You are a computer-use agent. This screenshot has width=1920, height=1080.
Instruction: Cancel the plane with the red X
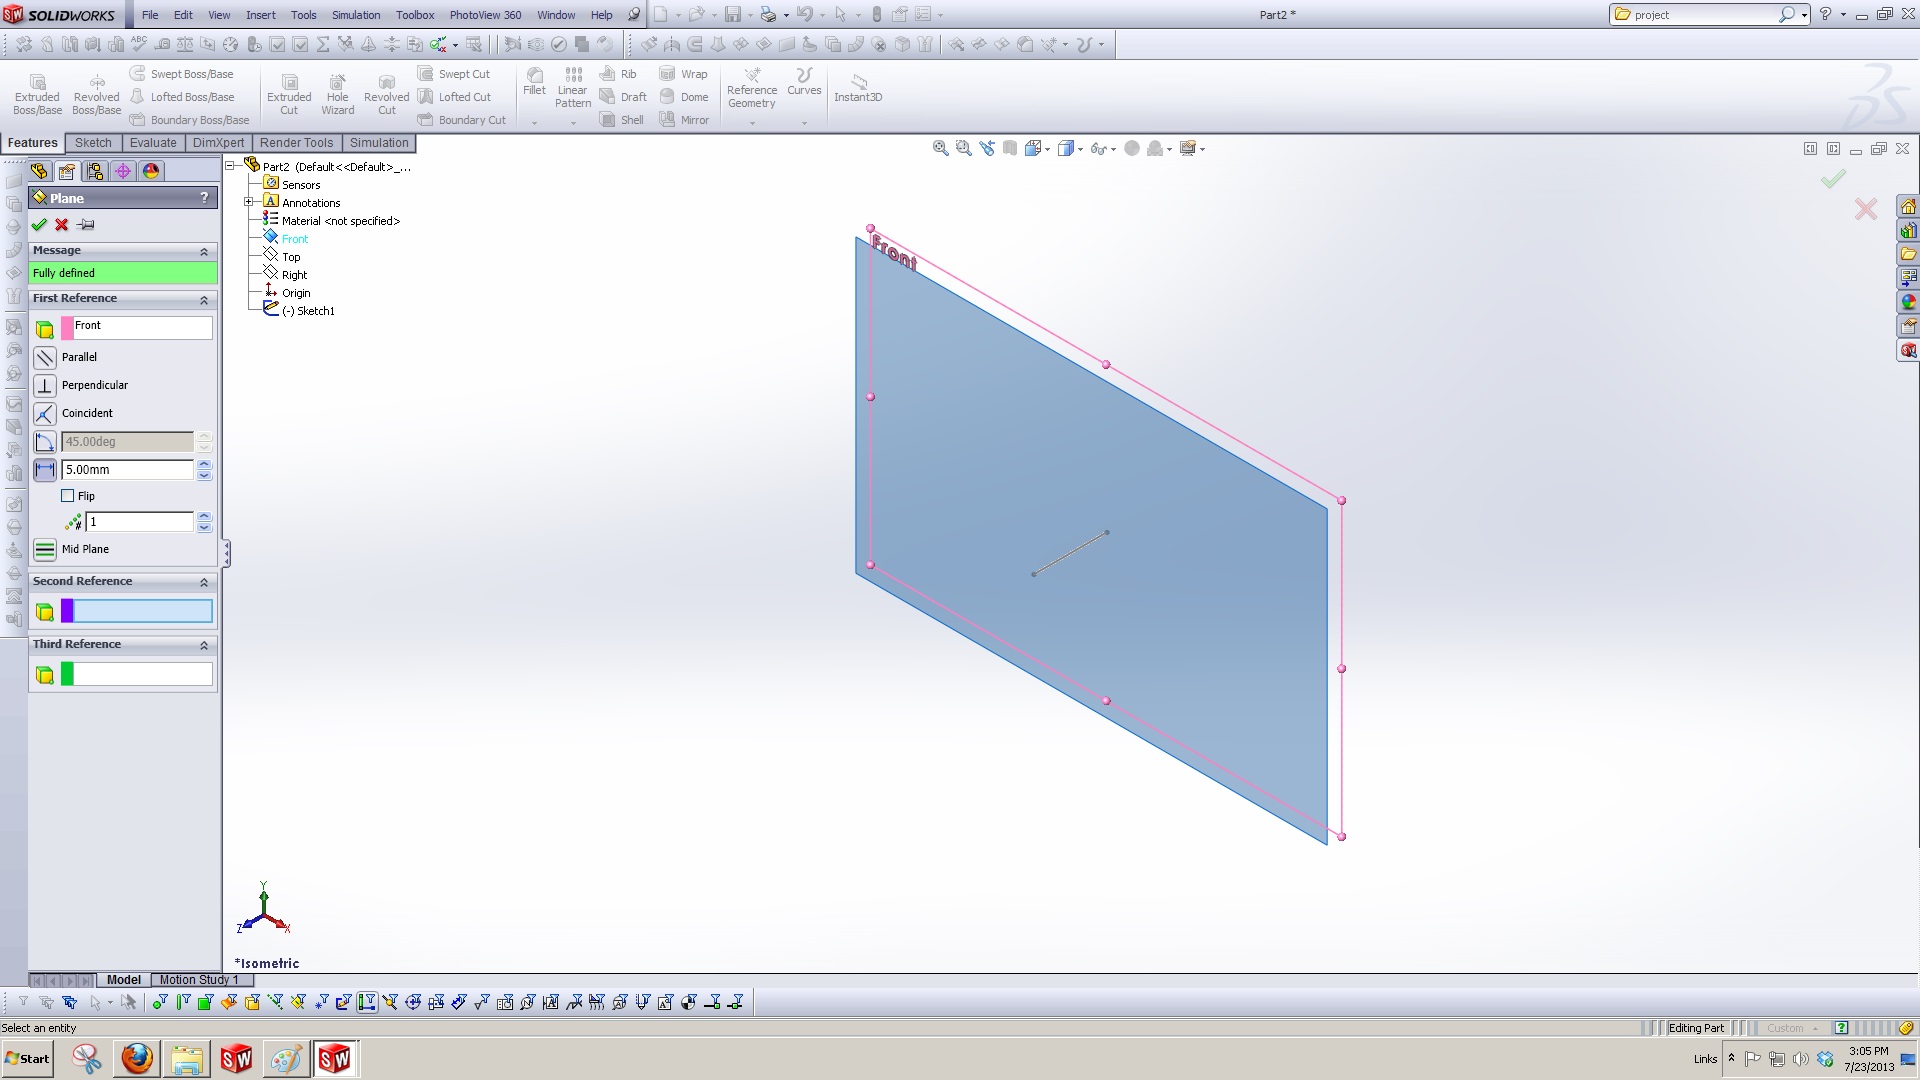pos(62,225)
